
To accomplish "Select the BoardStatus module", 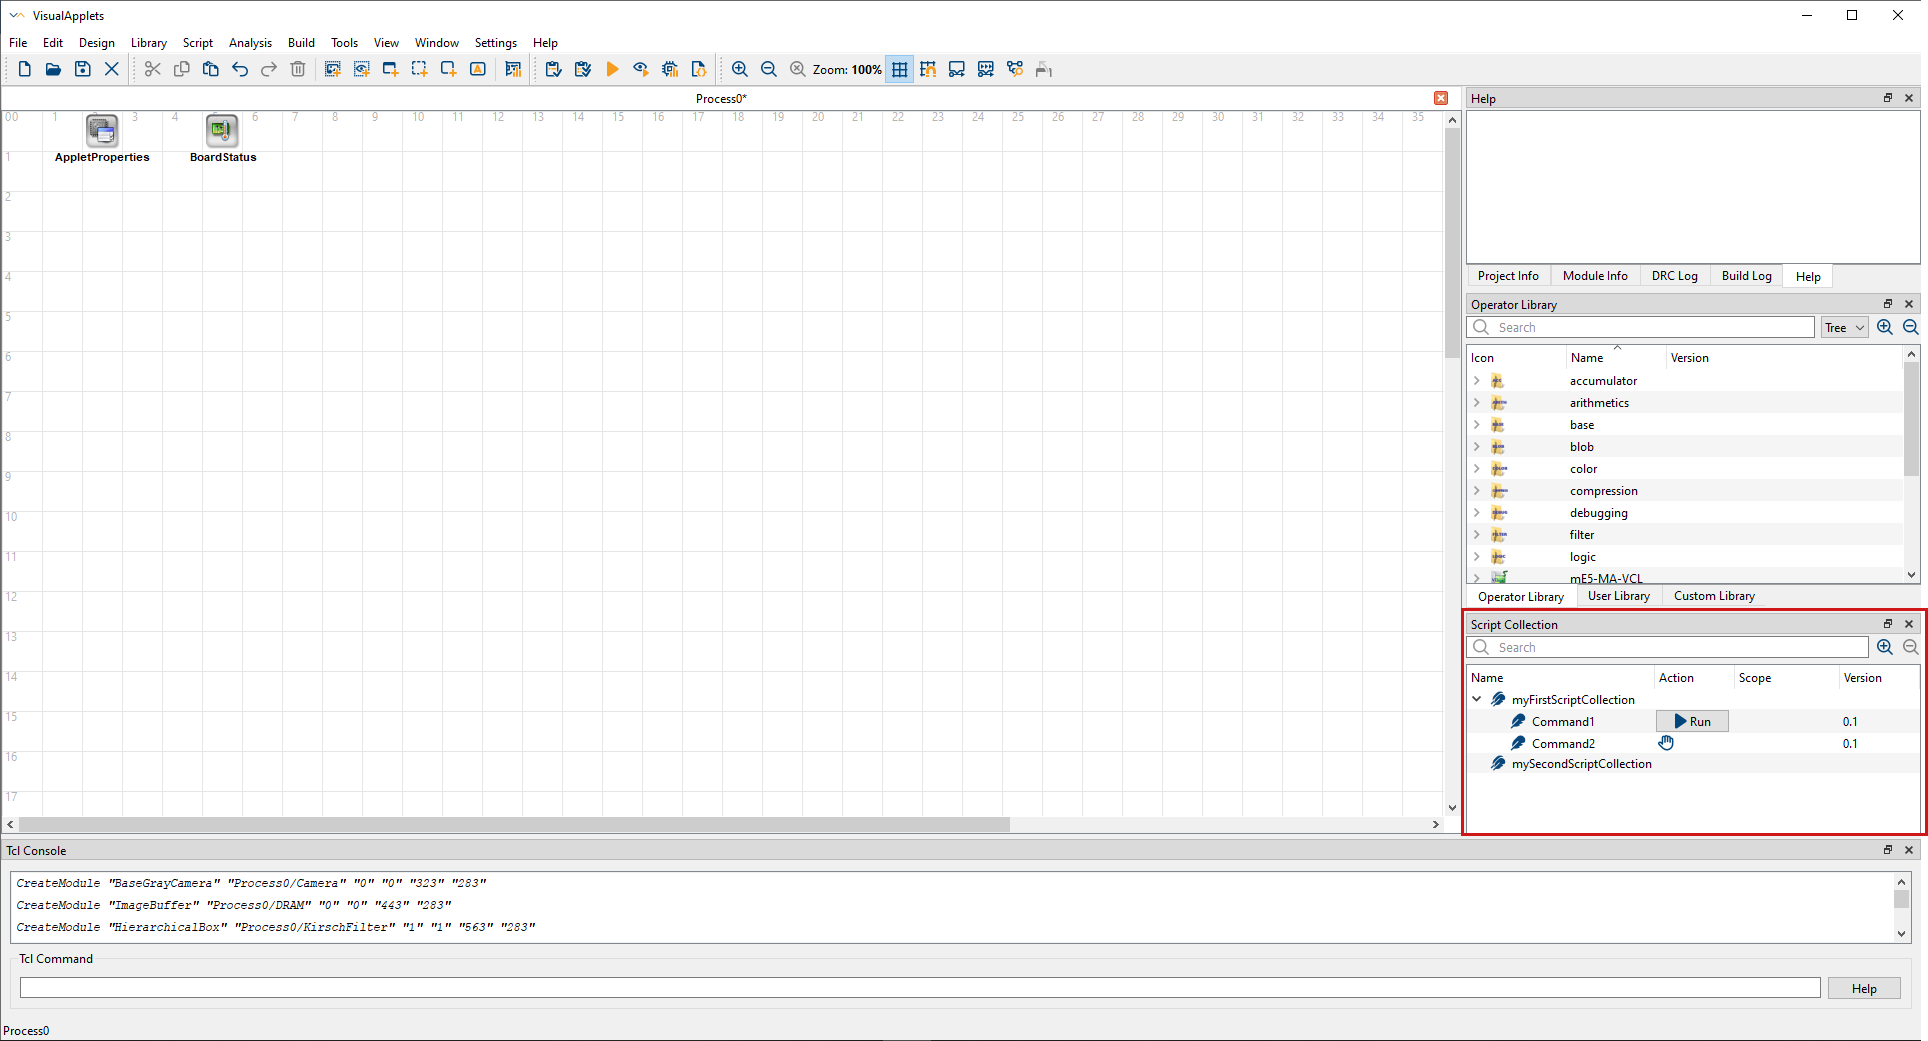I will pyautogui.click(x=221, y=130).
